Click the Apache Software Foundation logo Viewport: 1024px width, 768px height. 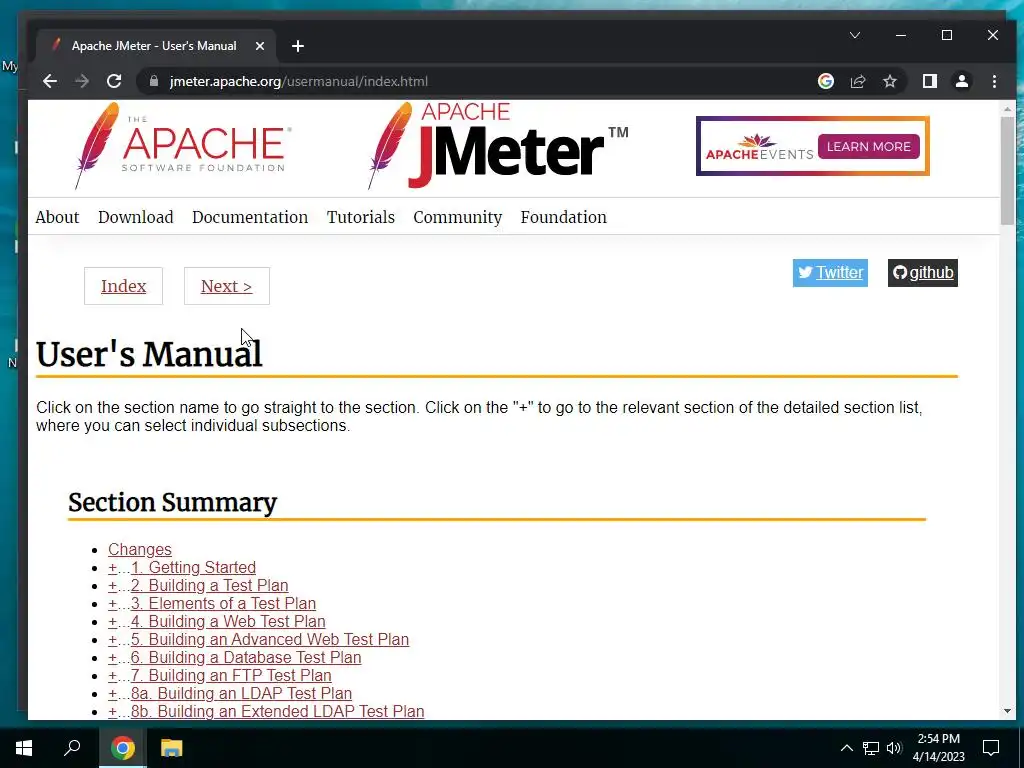182,146
